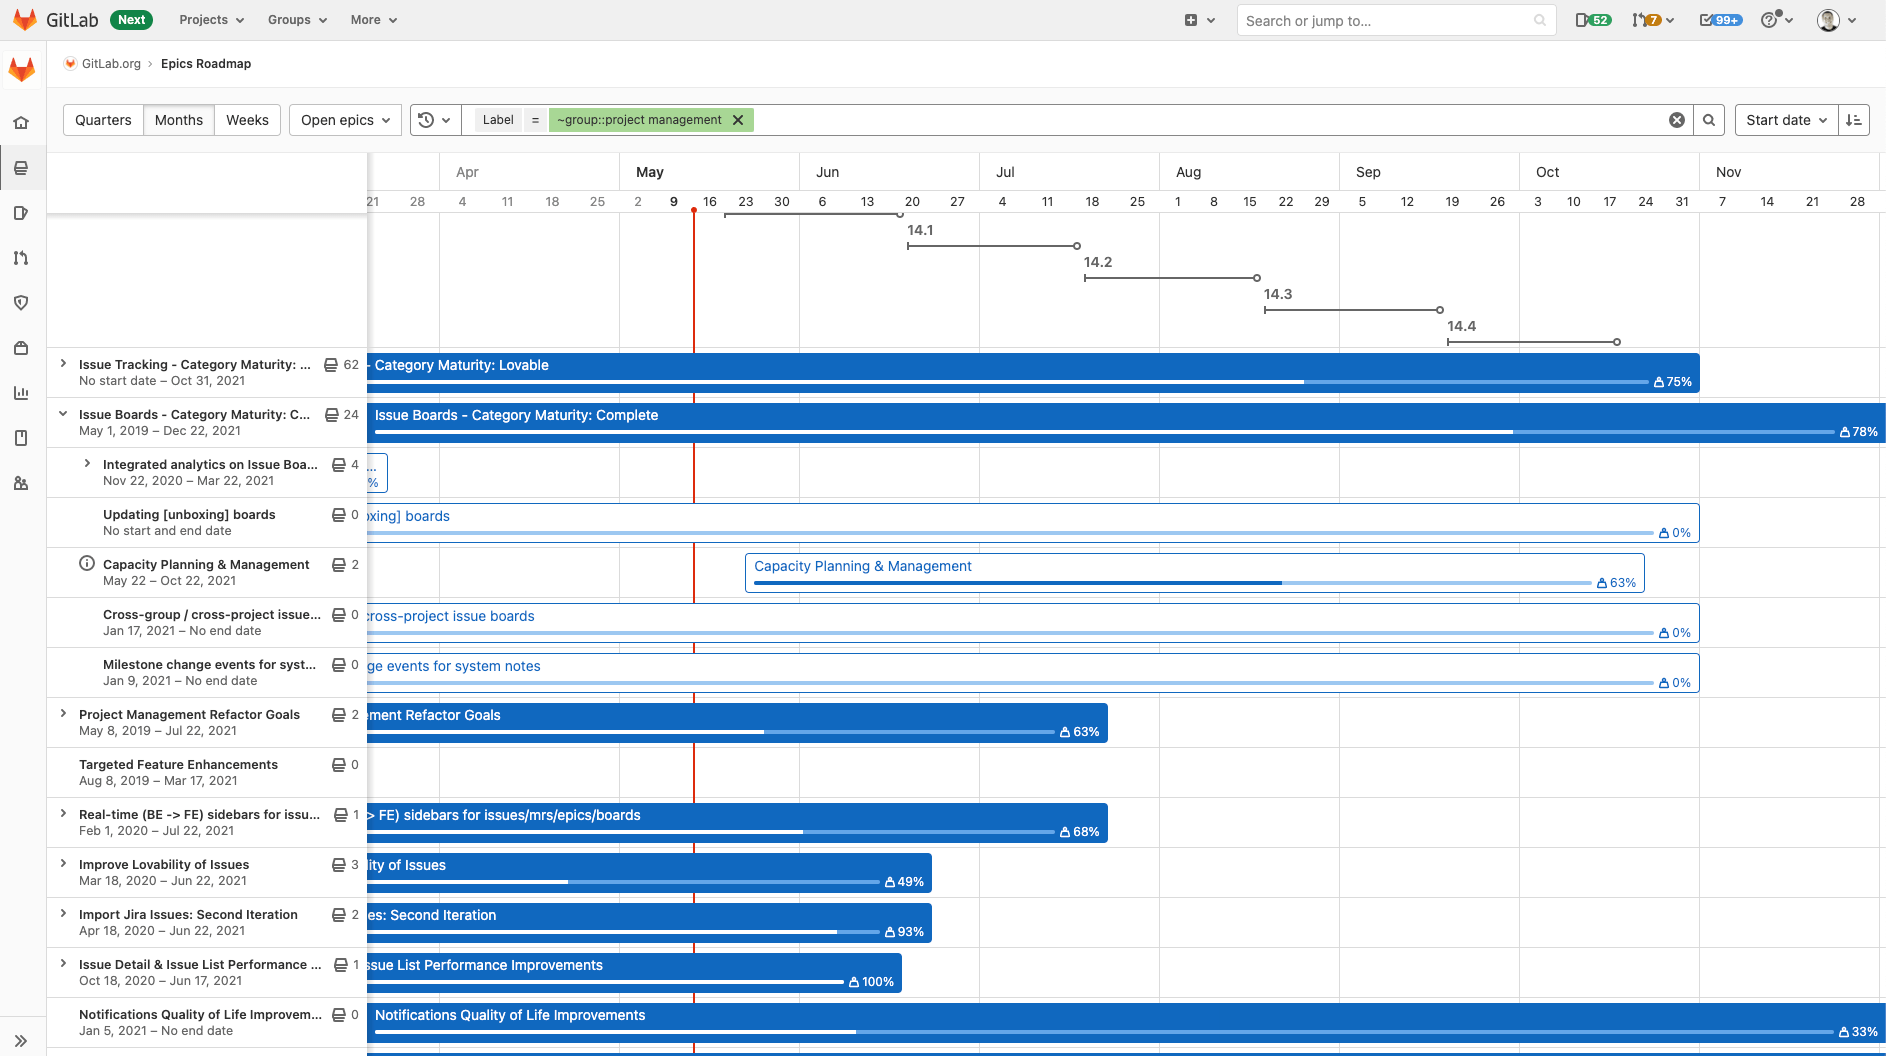1886x1056 pixels.
Task: Open the Open epics filter dropdown
Action: click(x=344, y=120)
